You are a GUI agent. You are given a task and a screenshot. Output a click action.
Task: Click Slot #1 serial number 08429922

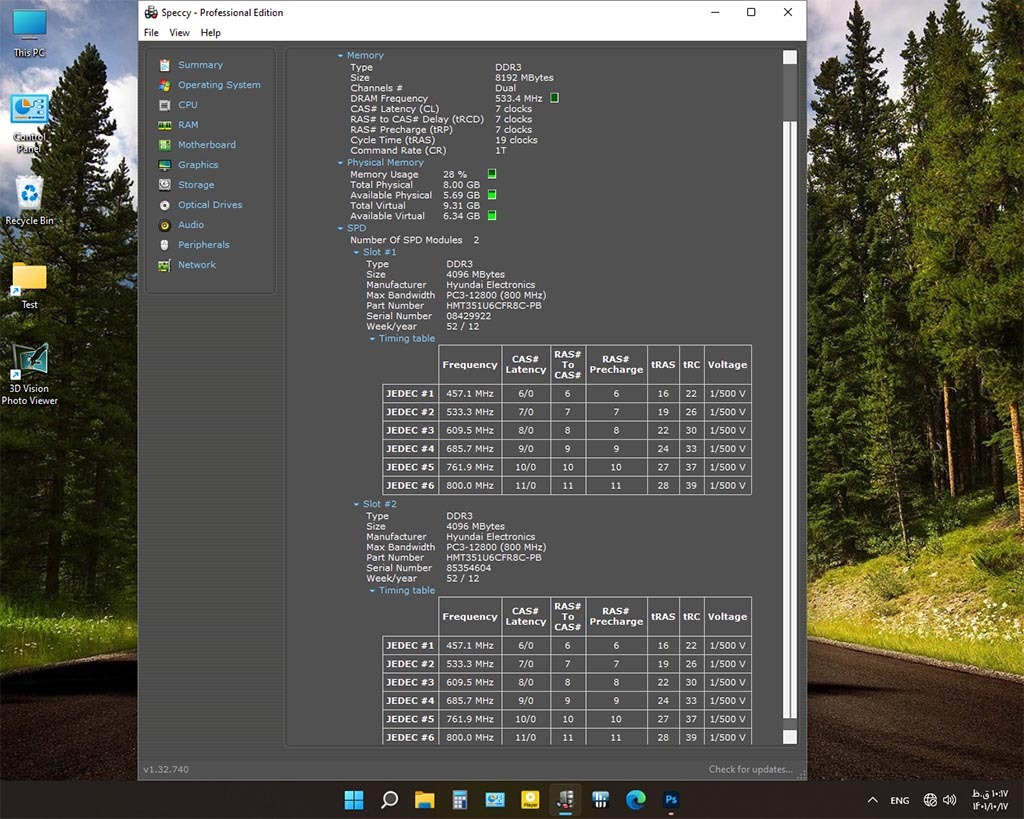[468, 316]
